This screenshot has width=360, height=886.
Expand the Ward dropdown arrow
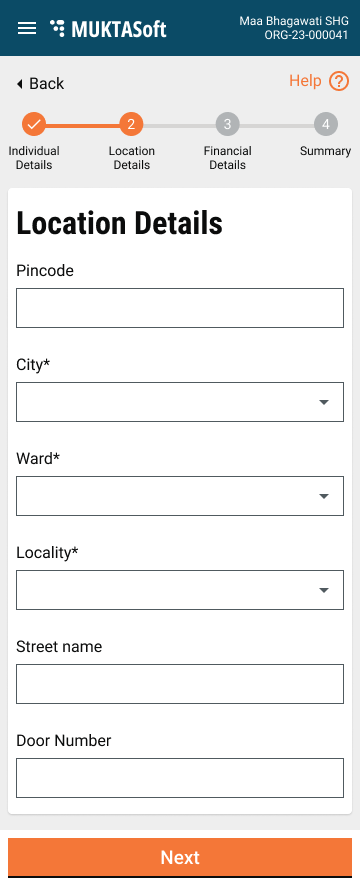pyautogui.click(x=324, y=496)
